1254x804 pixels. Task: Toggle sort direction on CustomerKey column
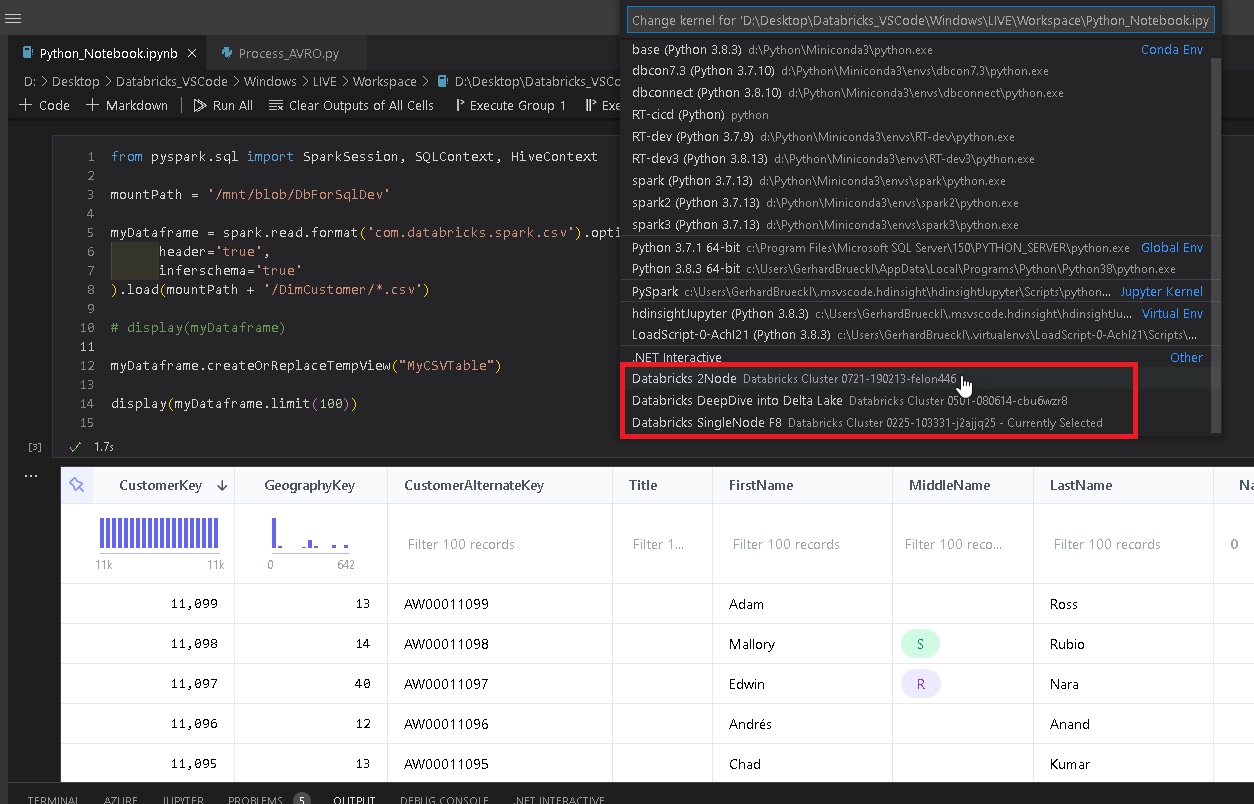click(x=222, y=485)
